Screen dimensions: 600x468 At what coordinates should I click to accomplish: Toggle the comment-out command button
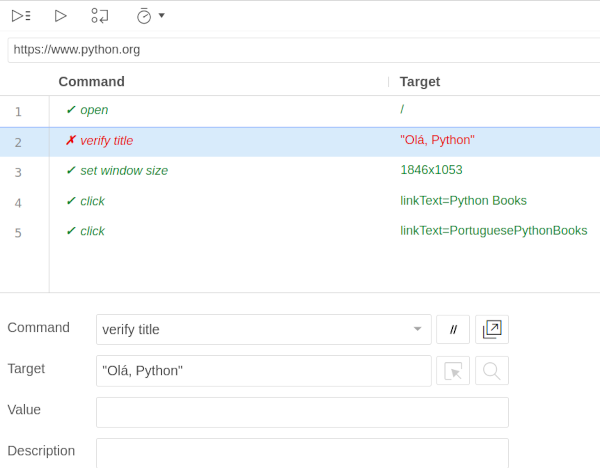(453, 329)
